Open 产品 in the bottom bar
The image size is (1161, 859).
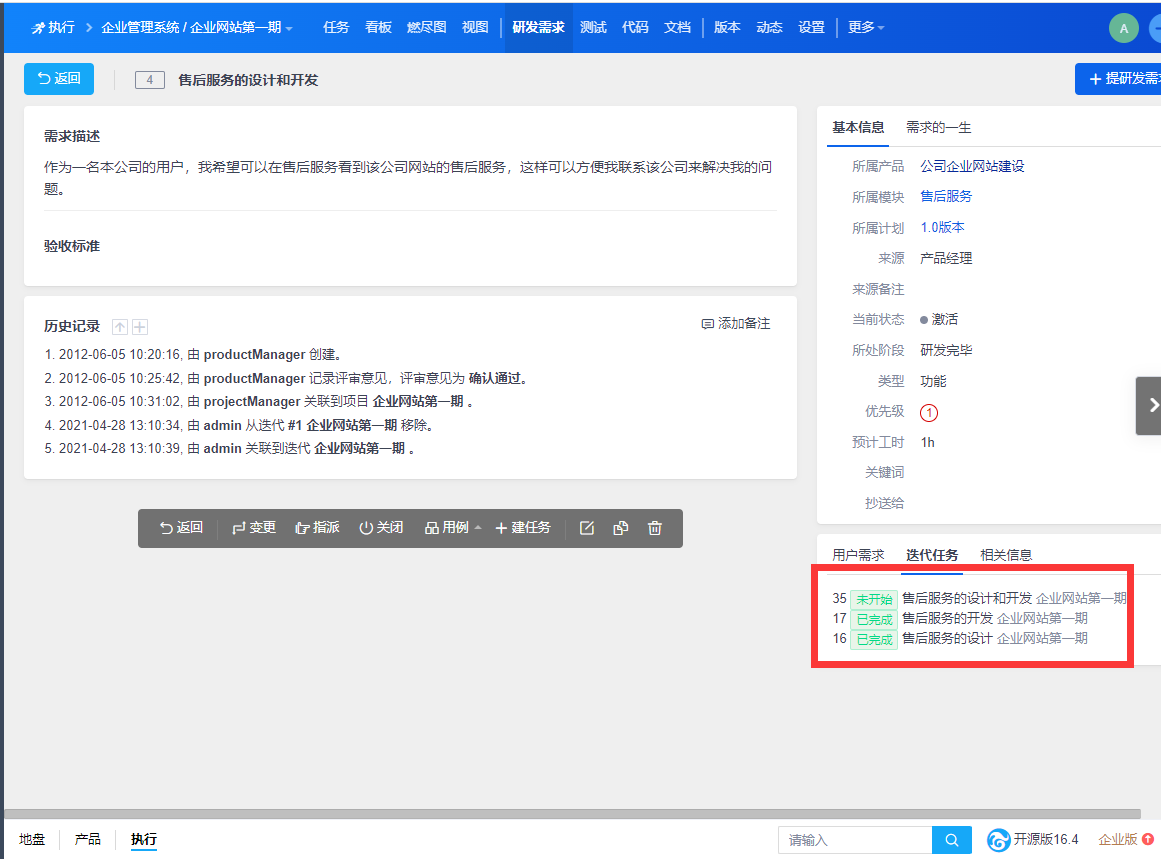pos(87,839)
